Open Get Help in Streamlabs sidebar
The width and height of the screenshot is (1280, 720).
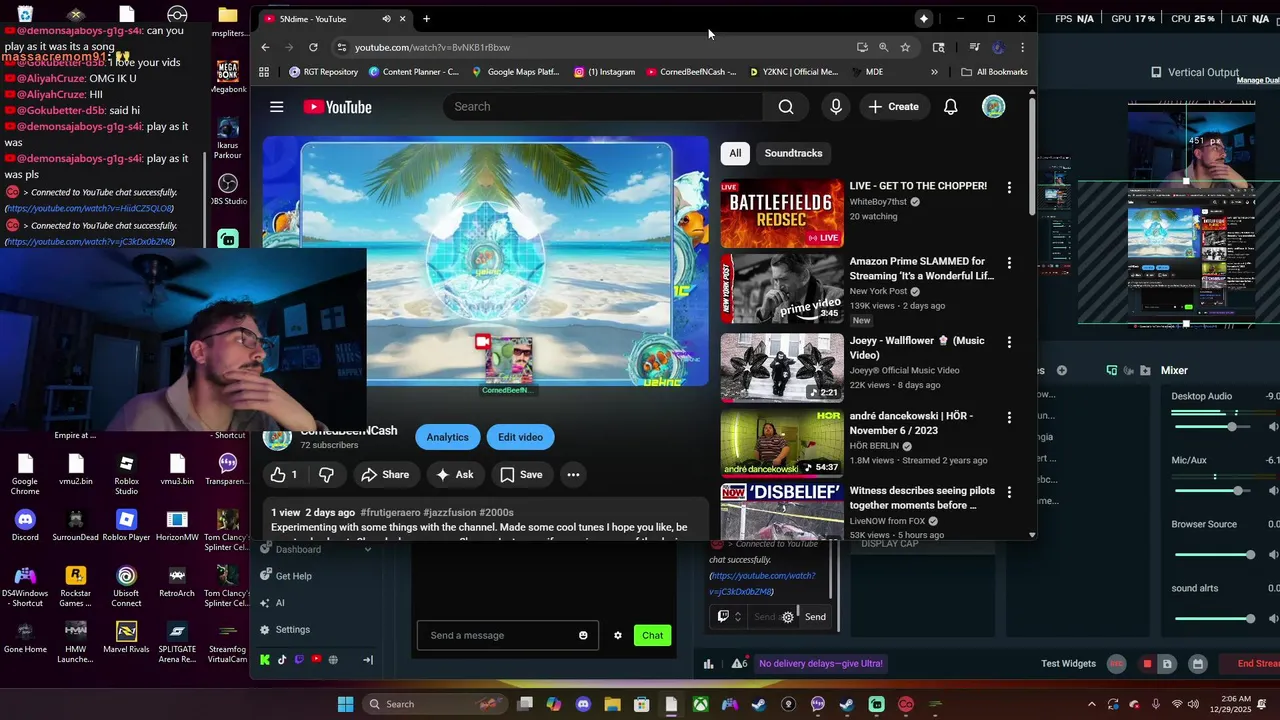(286, 576)
